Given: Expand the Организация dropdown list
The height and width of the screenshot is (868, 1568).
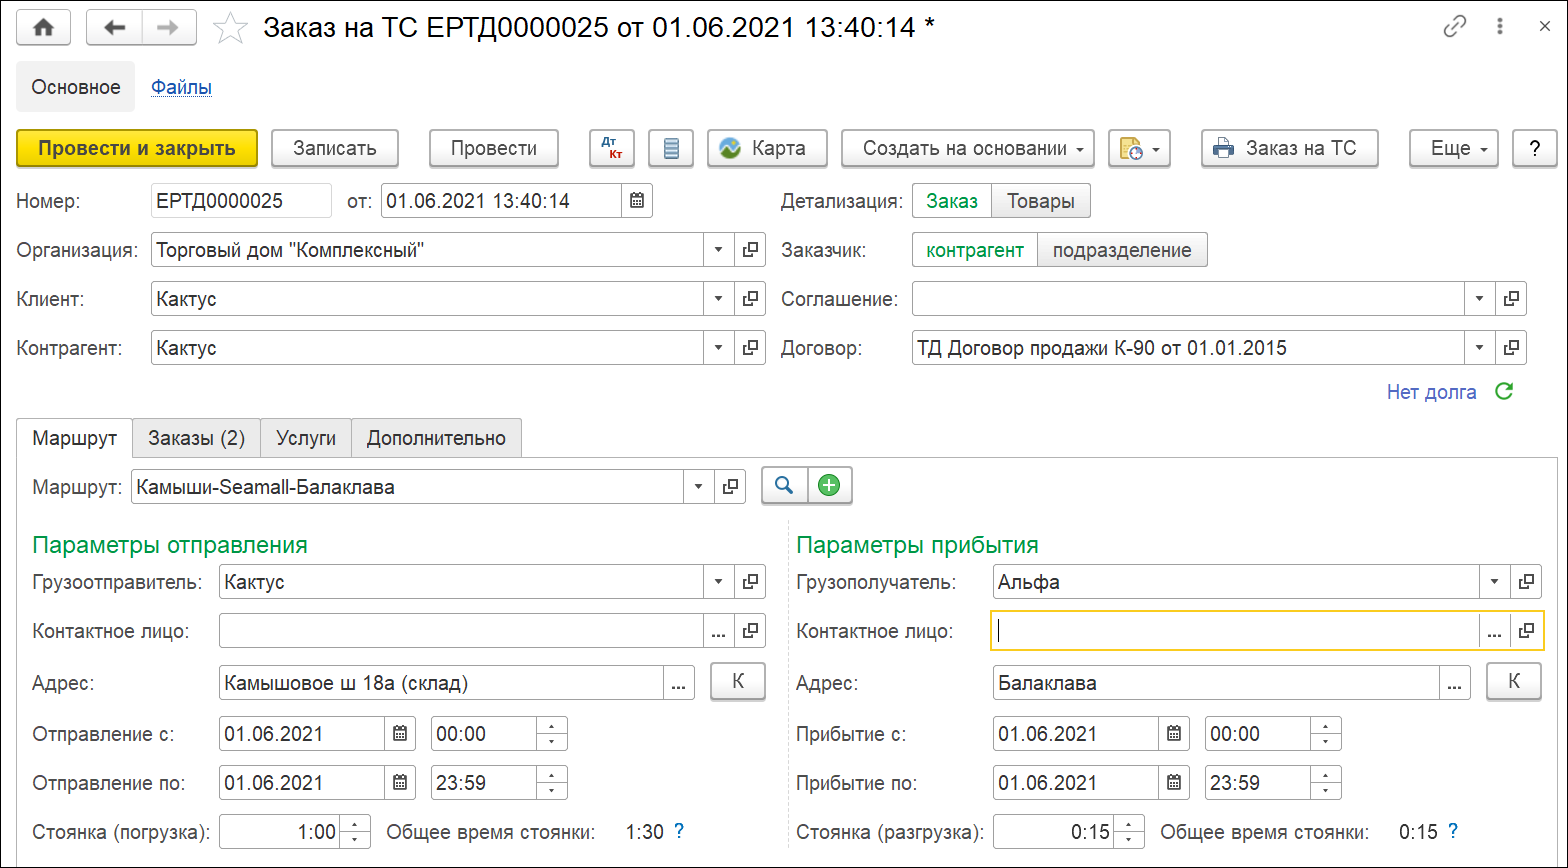Looking at the screenshot, I should (719, 250).
